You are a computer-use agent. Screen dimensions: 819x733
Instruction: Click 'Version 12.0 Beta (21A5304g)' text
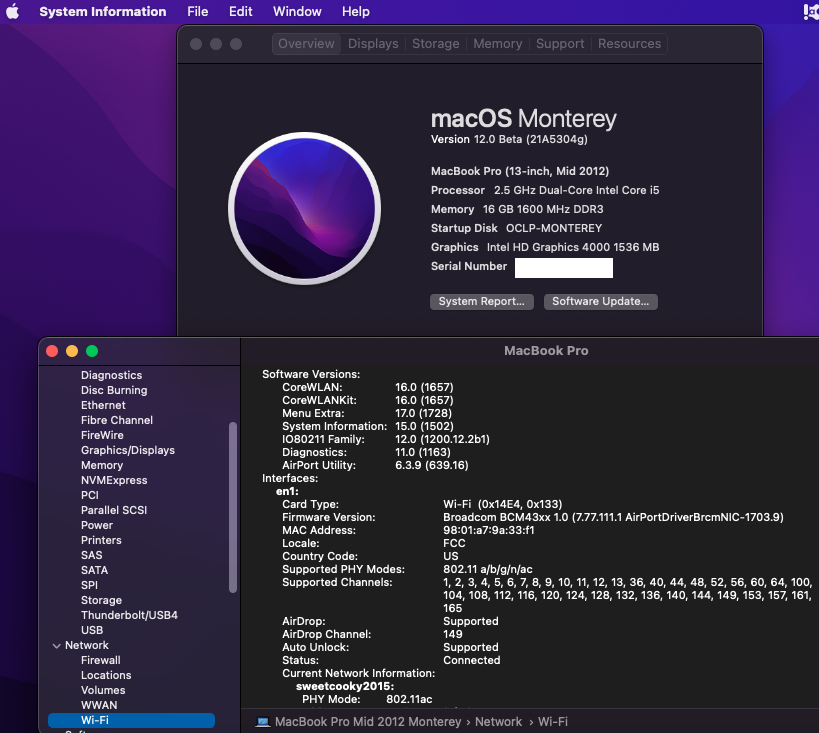[x=509, y=139]
